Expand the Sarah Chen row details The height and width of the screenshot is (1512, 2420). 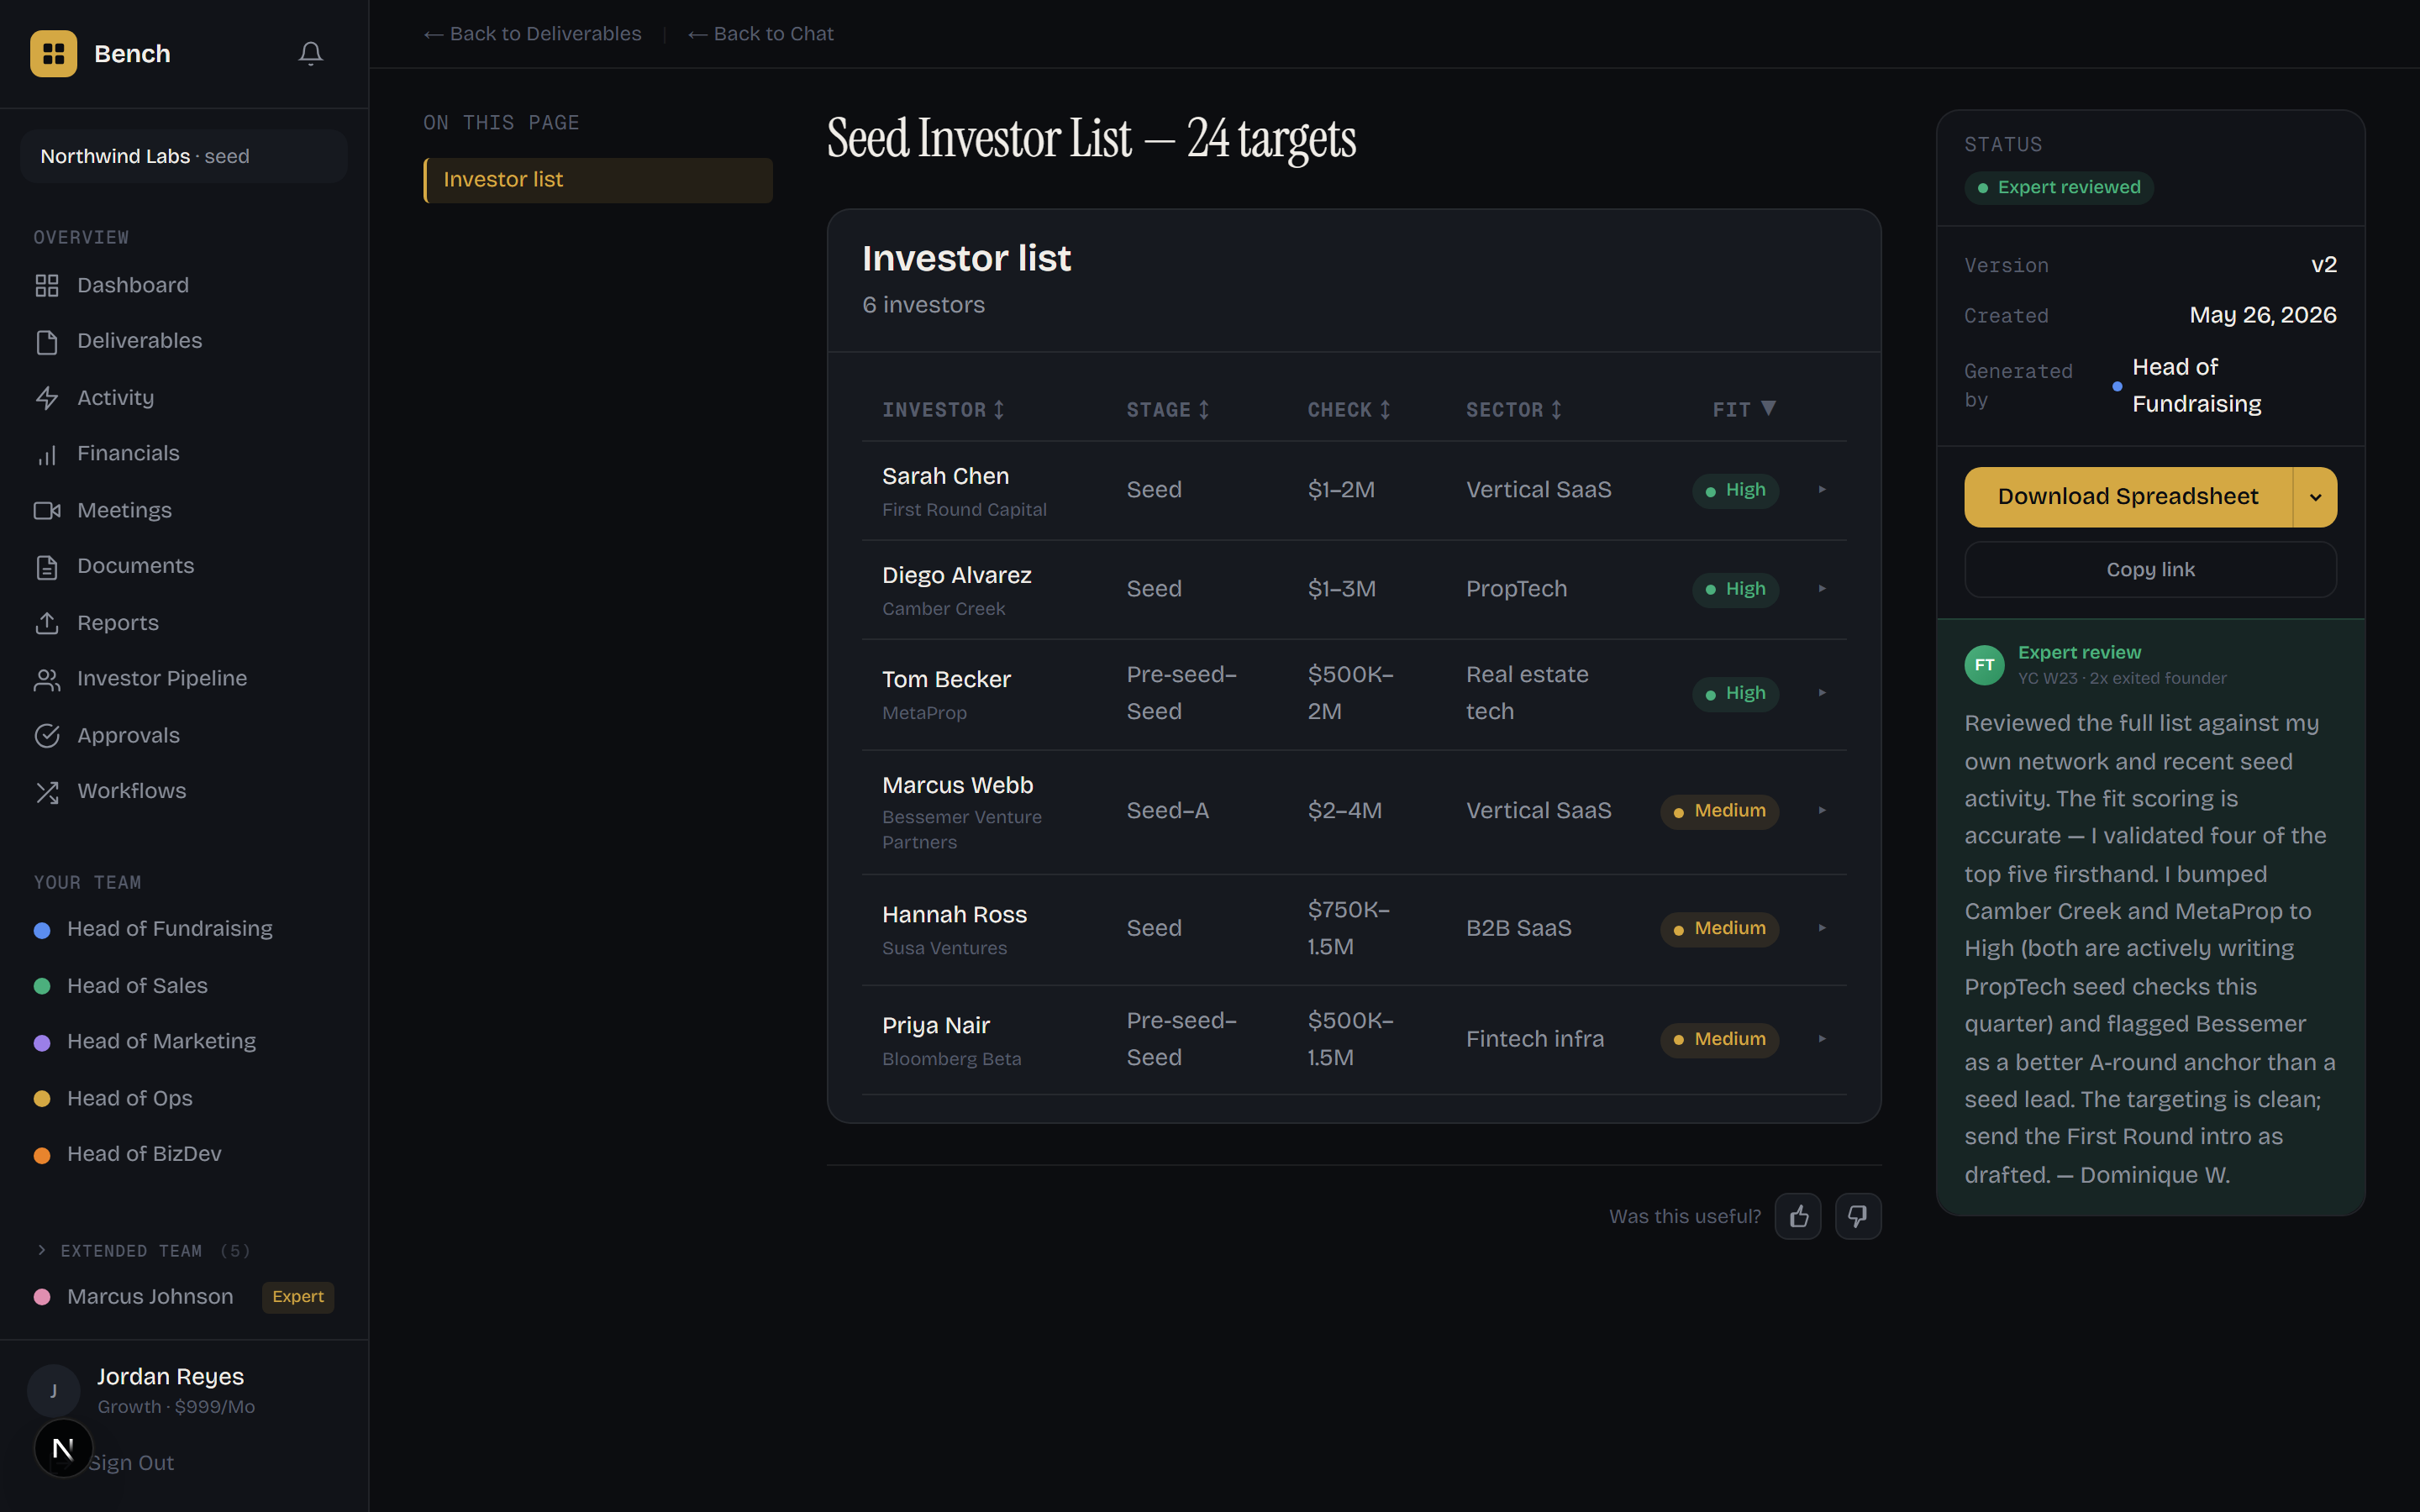coord(1822,490)
